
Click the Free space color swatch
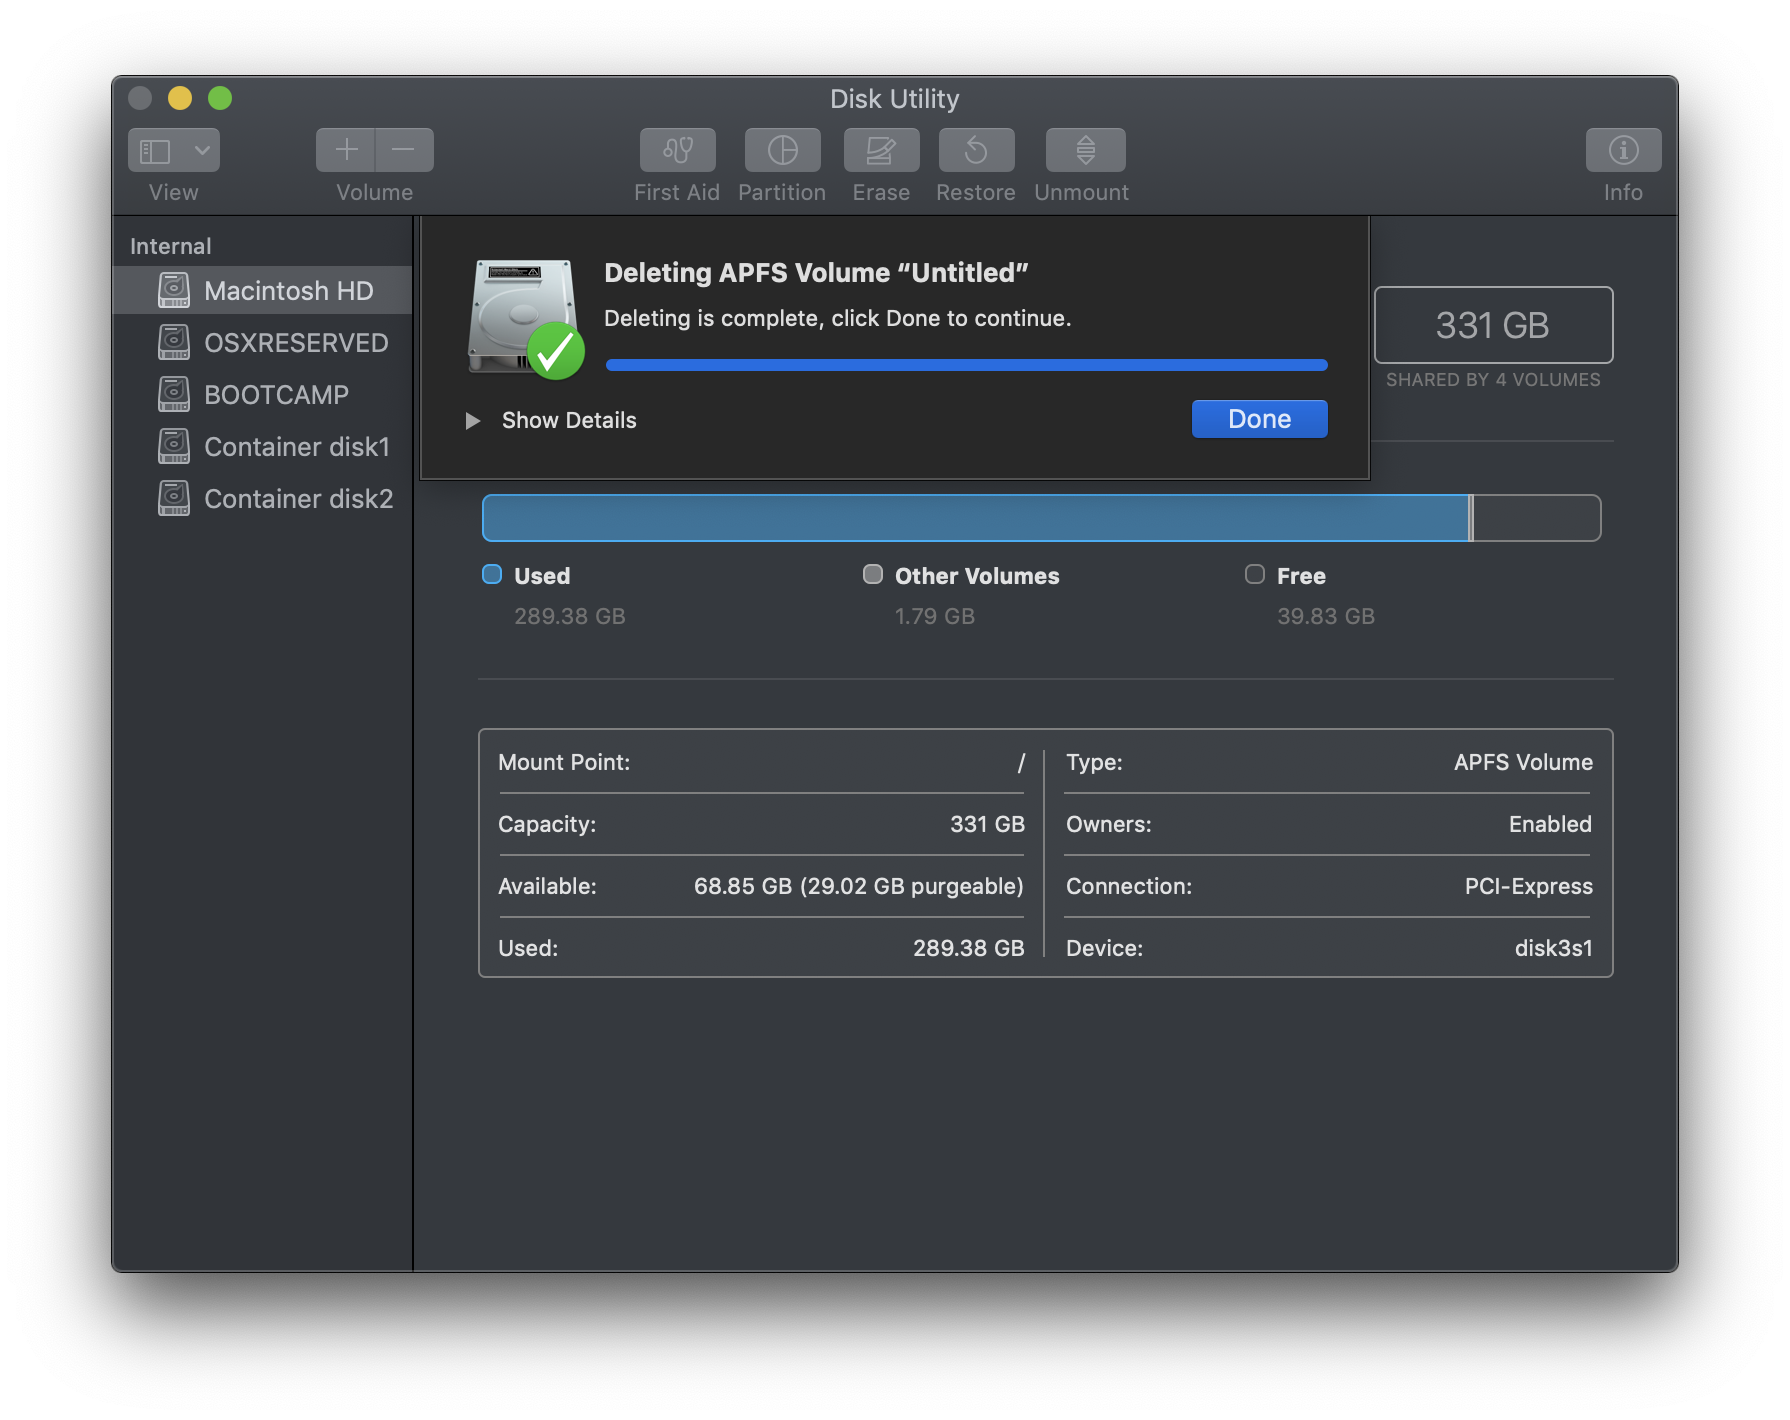click(1255, 574)
